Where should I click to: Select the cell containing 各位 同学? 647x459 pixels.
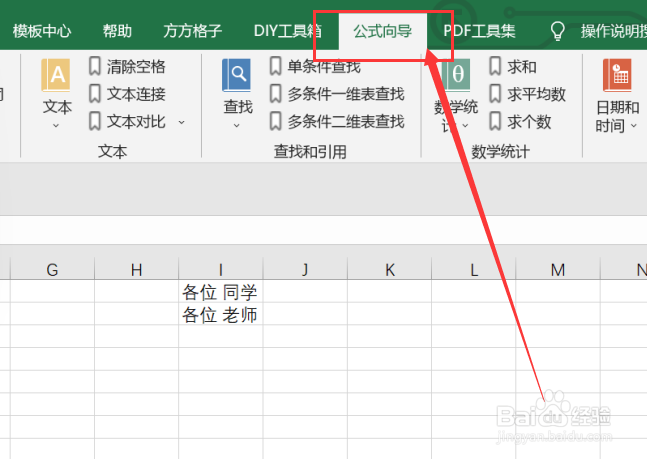221,291
